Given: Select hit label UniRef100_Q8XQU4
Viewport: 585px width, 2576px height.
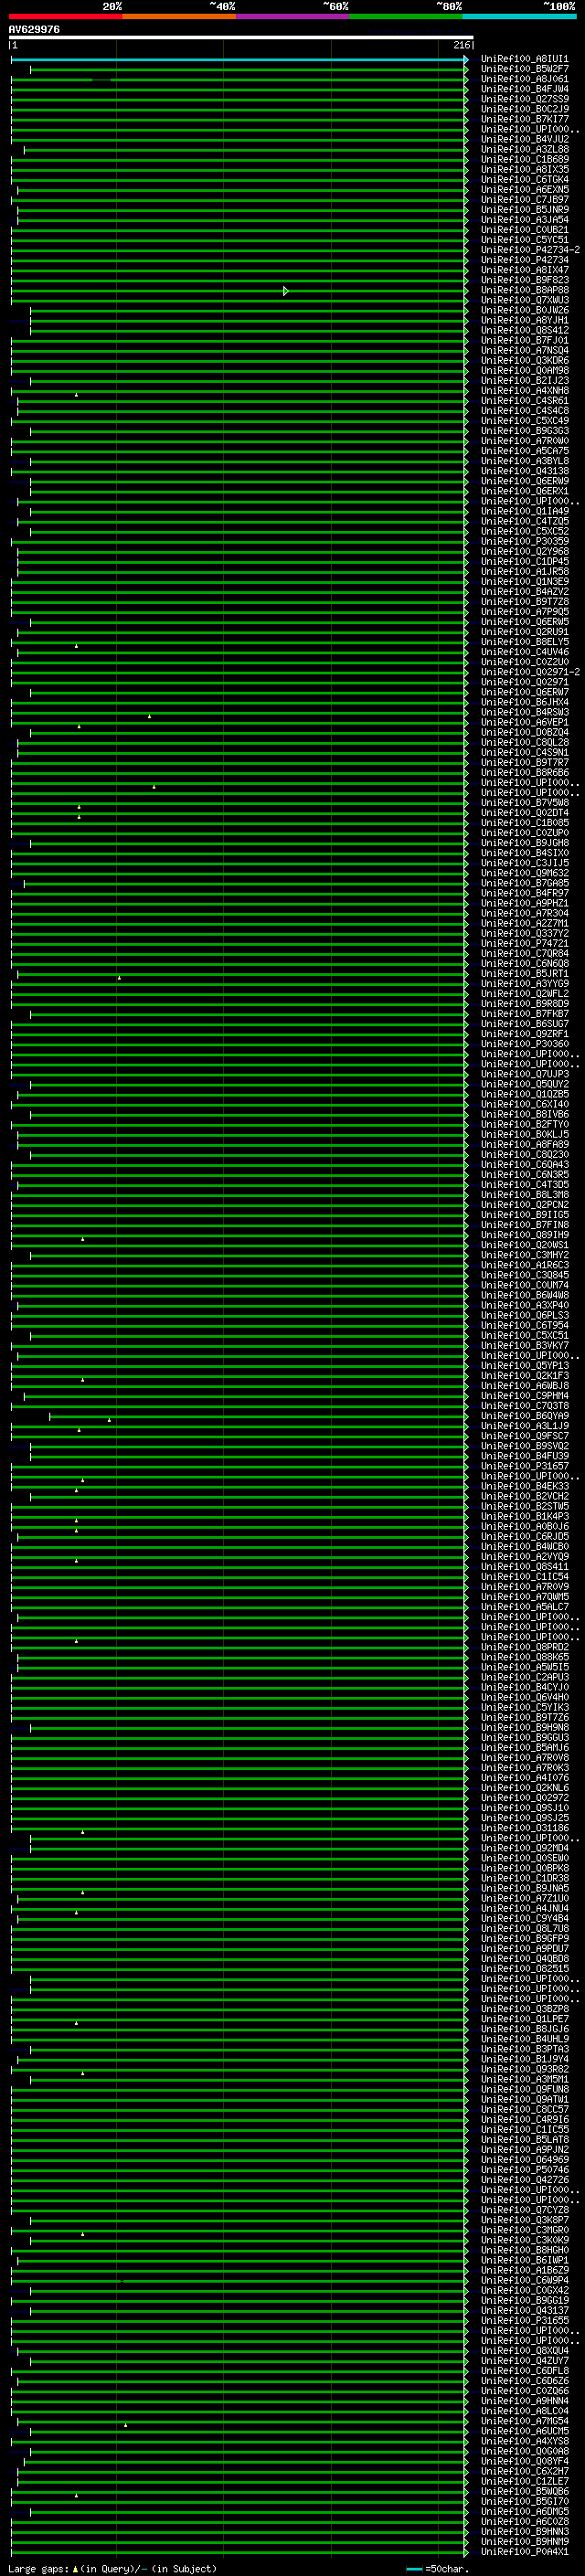Looking at the screenshot, I should (x=524, y=2350).
